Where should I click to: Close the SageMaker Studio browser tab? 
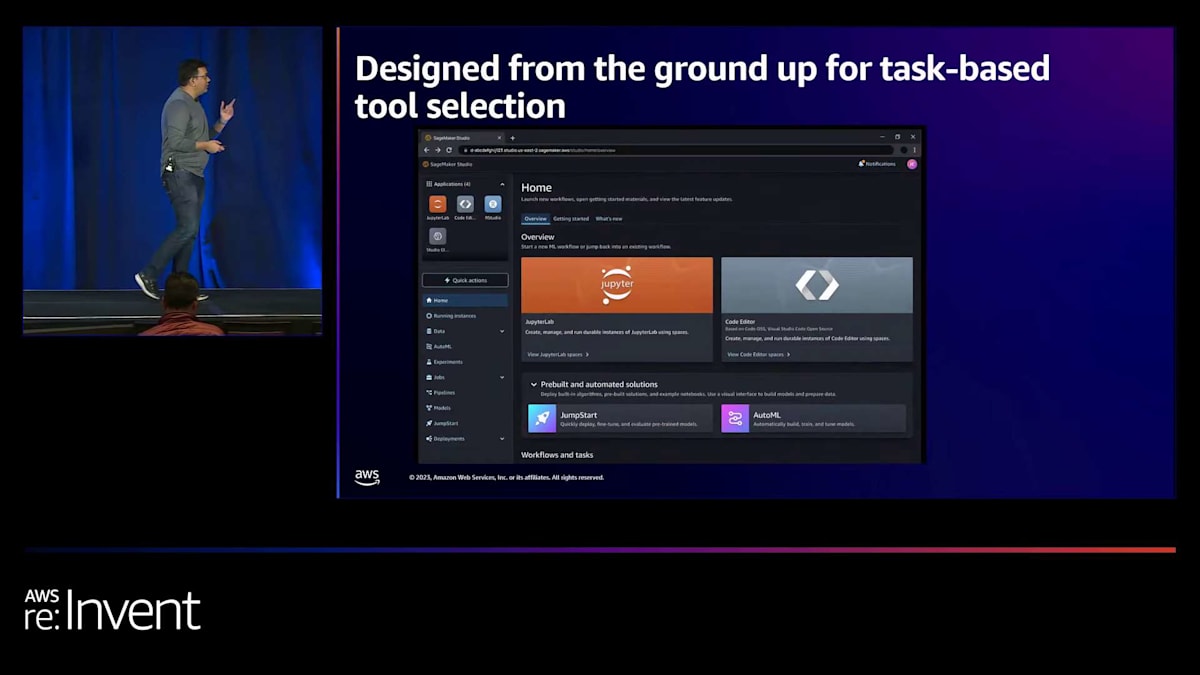coord(499,138)
